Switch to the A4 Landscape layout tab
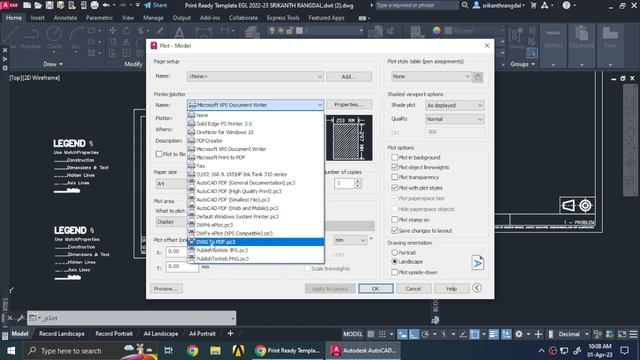640x360 pixels. 161,334
